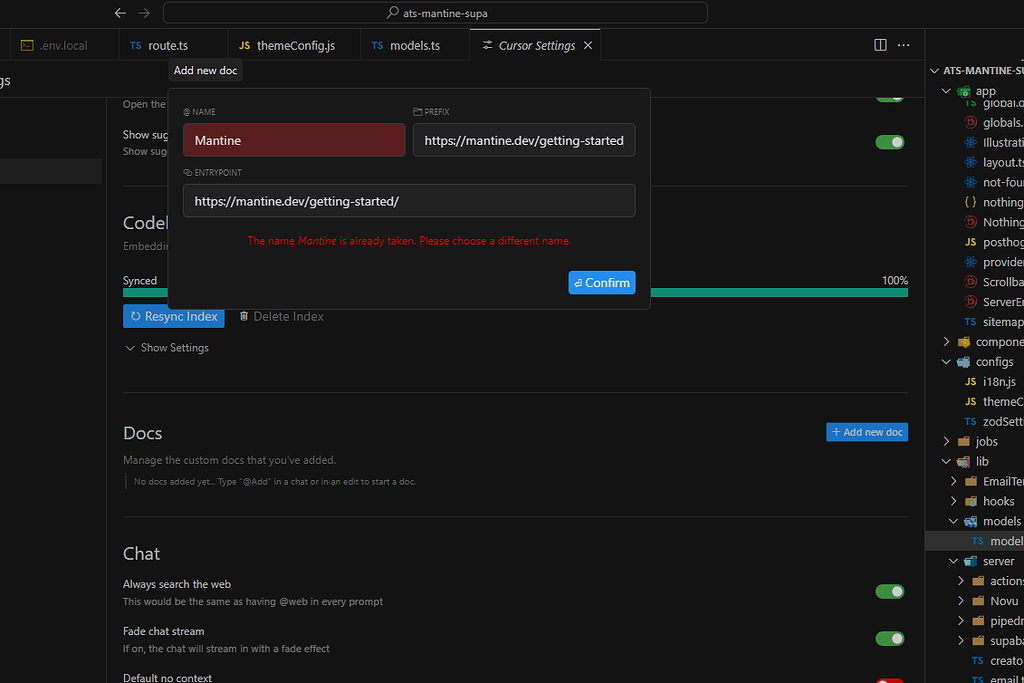Disable Always search the web
Viewport: 1024px width, 683px height.
pyautogui.click(x=889, y=592)
